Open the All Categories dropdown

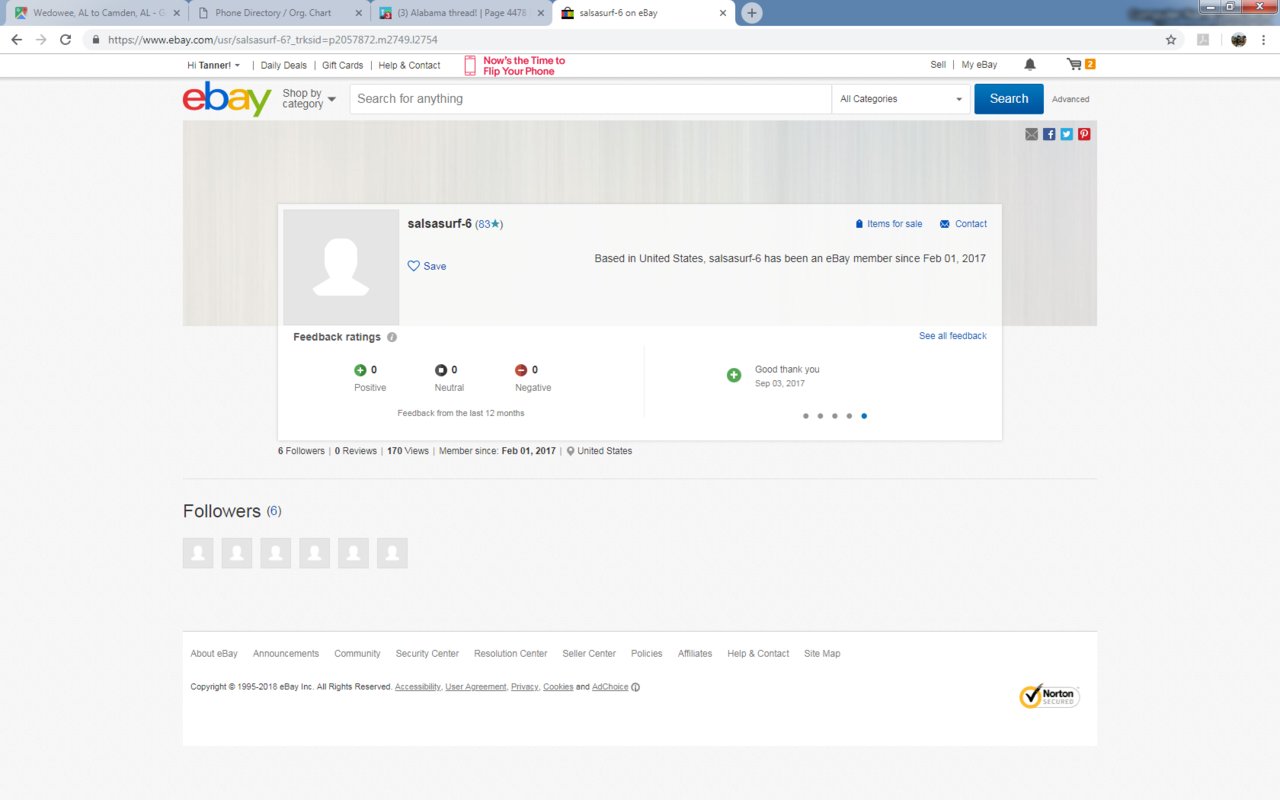[x=901, y=99]
